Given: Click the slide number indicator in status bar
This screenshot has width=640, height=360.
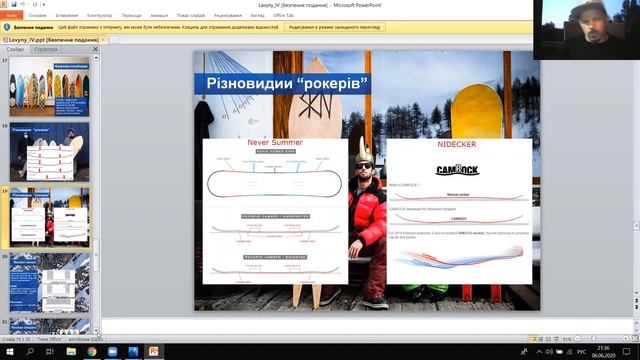Looking at the screenshot, I should point(16,339).
